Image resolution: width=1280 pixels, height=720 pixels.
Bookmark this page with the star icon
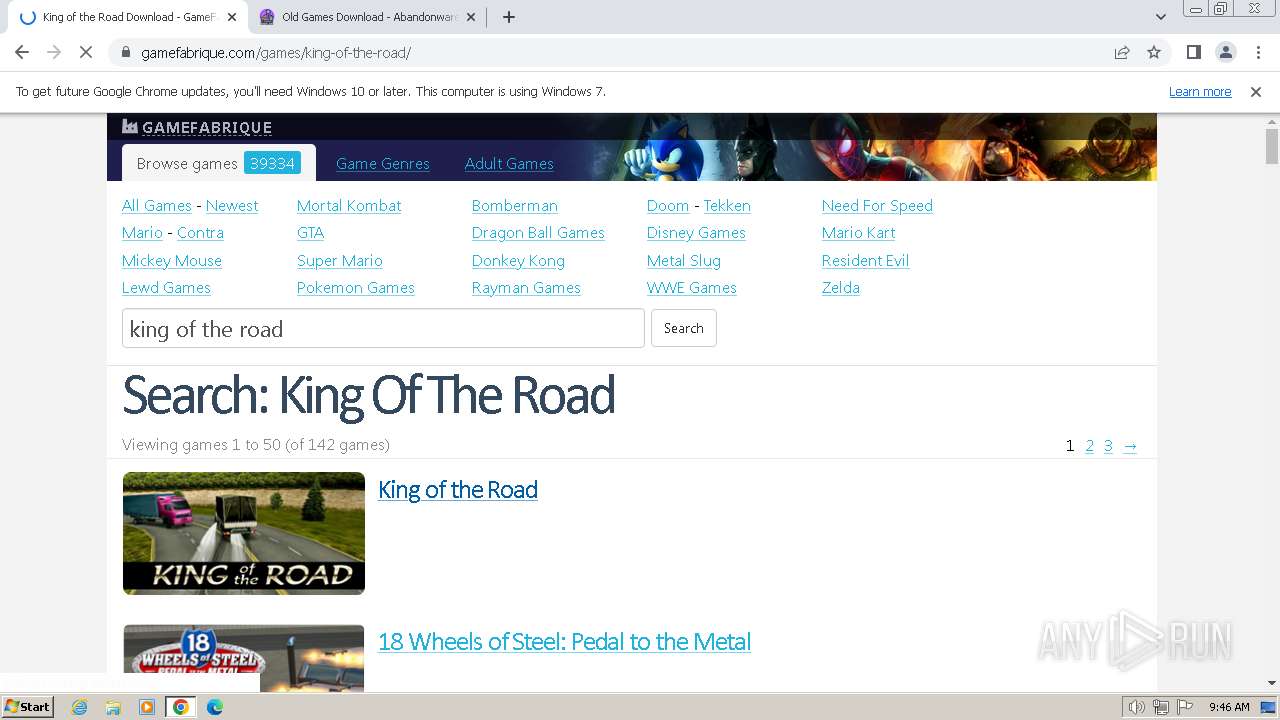pos(1154,52)
